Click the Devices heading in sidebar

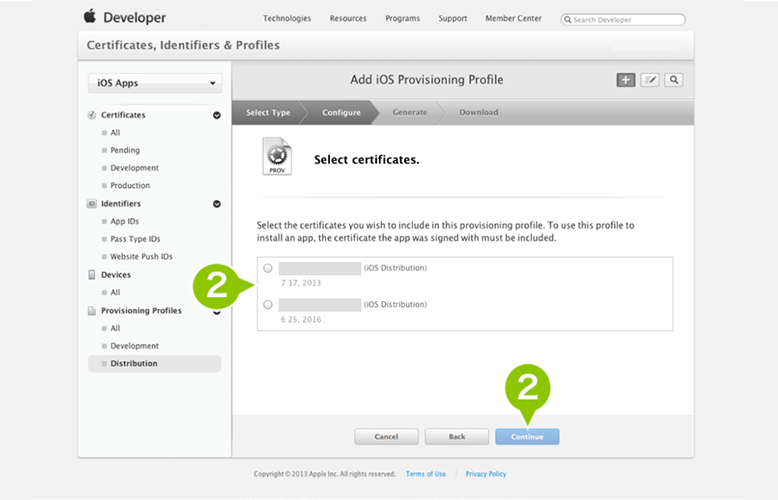pos(116,275)
